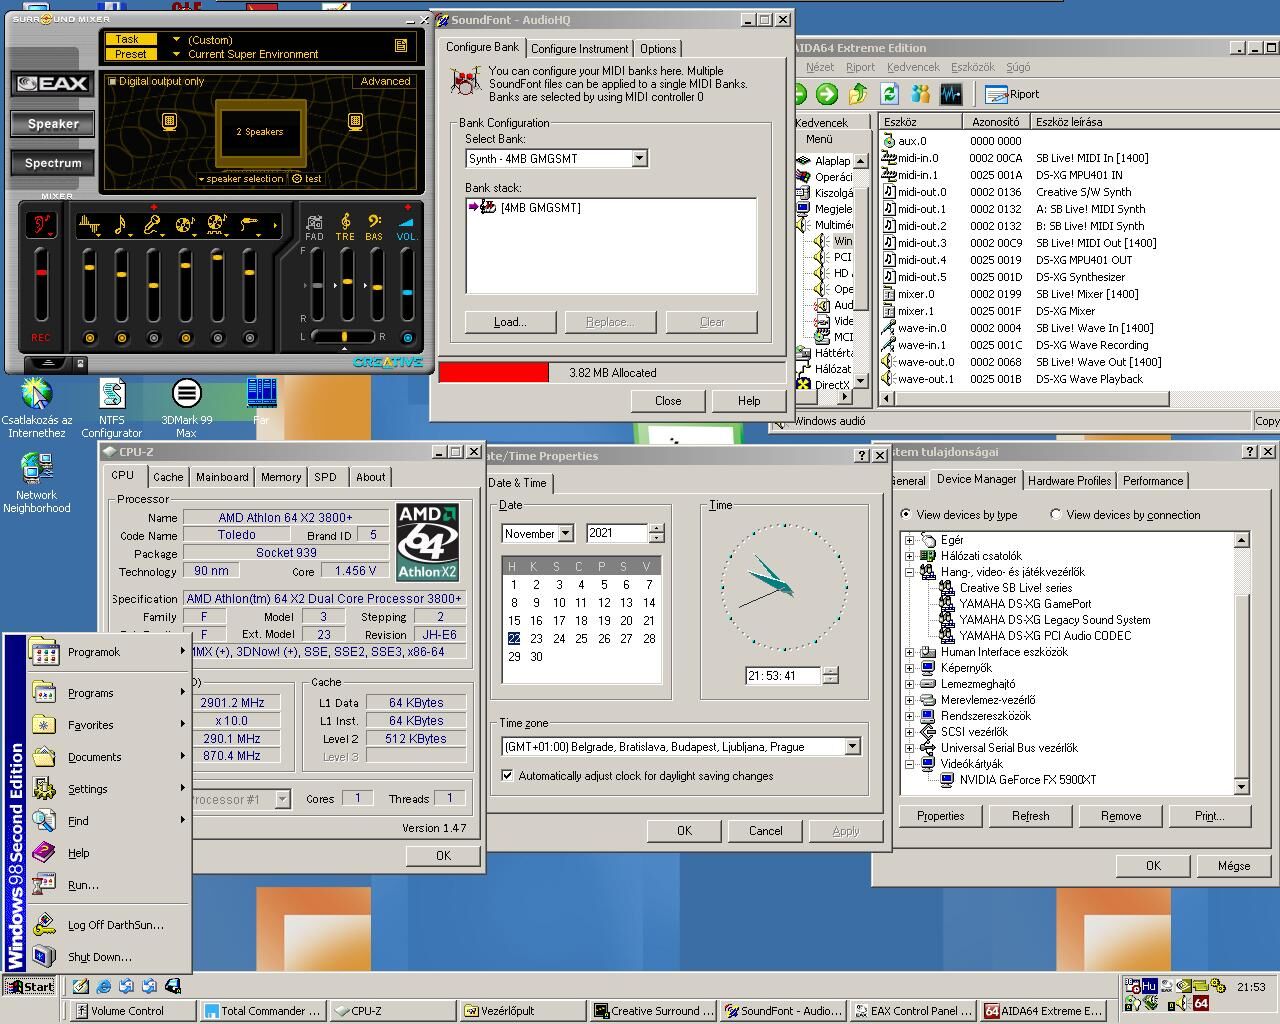Screen dimensions: 1280x1024
Task: Open Network Neighborhood desktop icon
Action: tap(37, 483)
